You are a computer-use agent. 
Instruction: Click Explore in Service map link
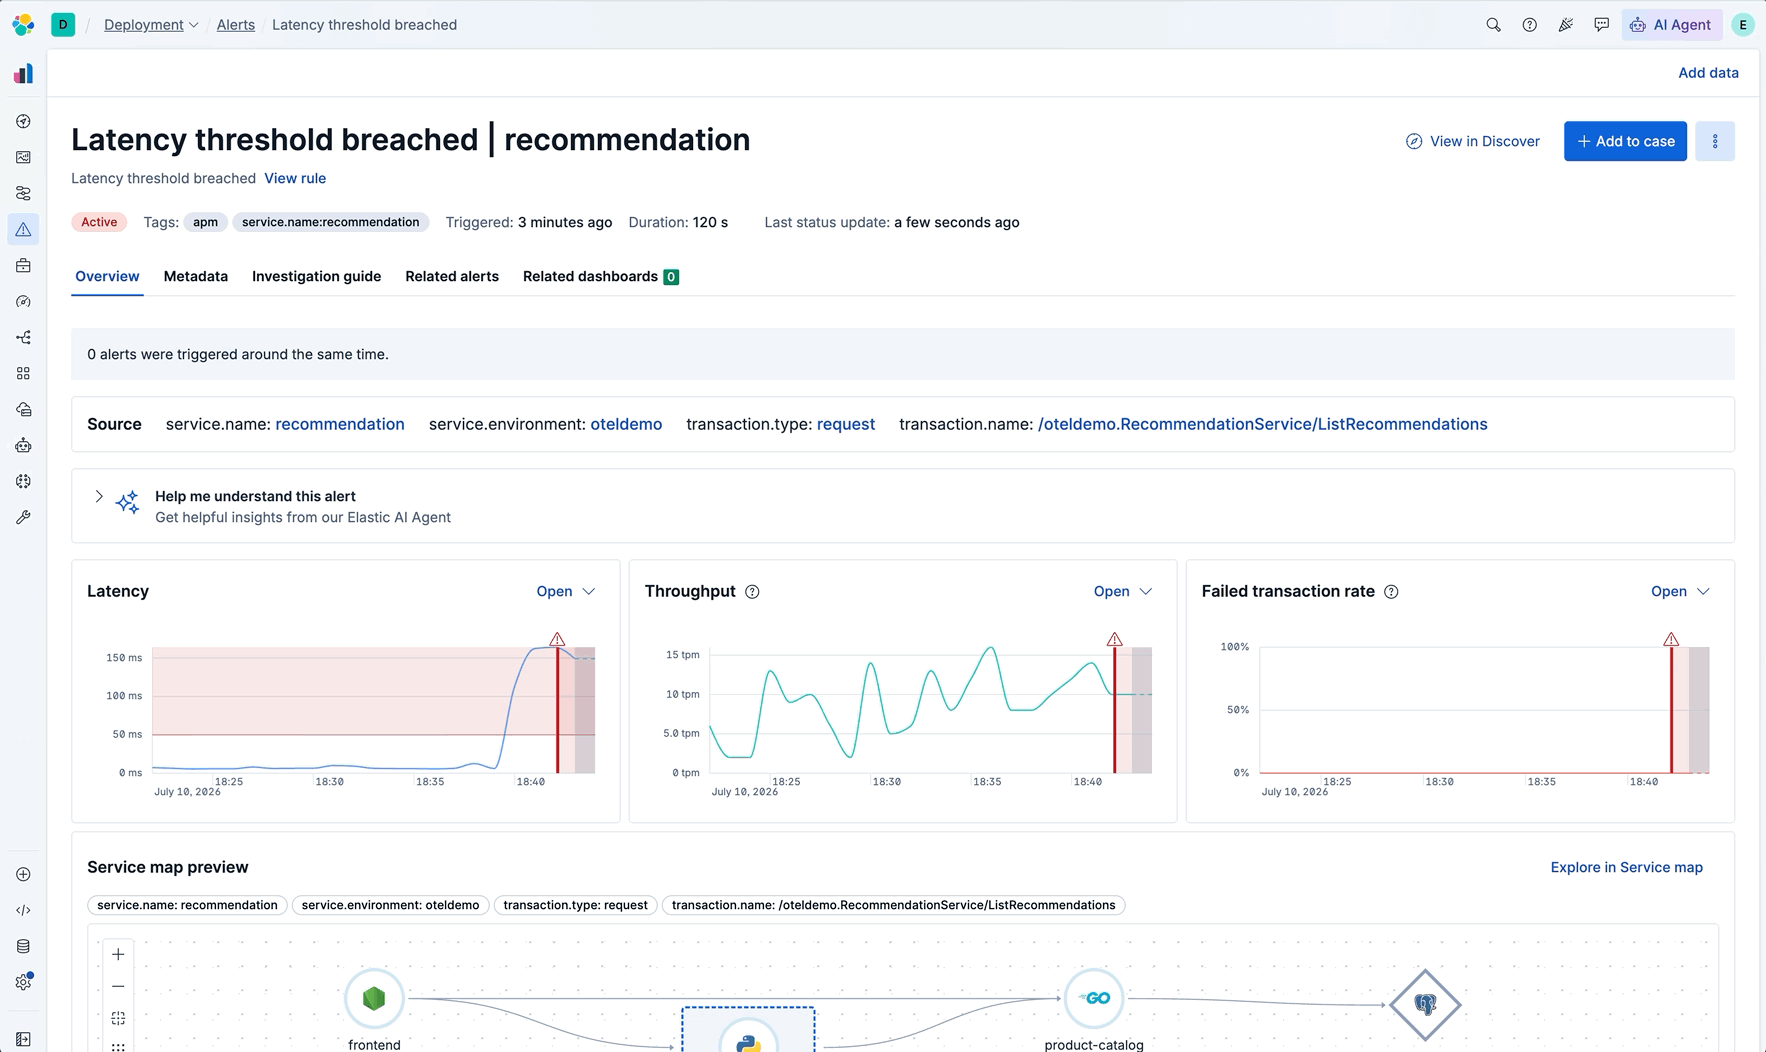pos(1626,867)
